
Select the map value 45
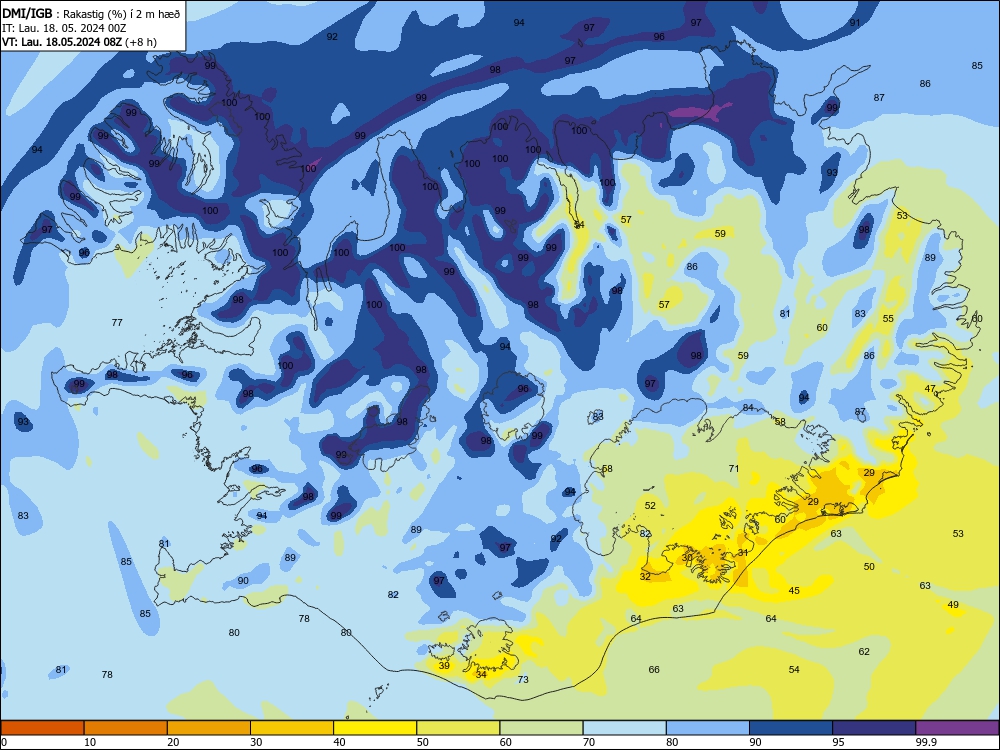point(794,591)
